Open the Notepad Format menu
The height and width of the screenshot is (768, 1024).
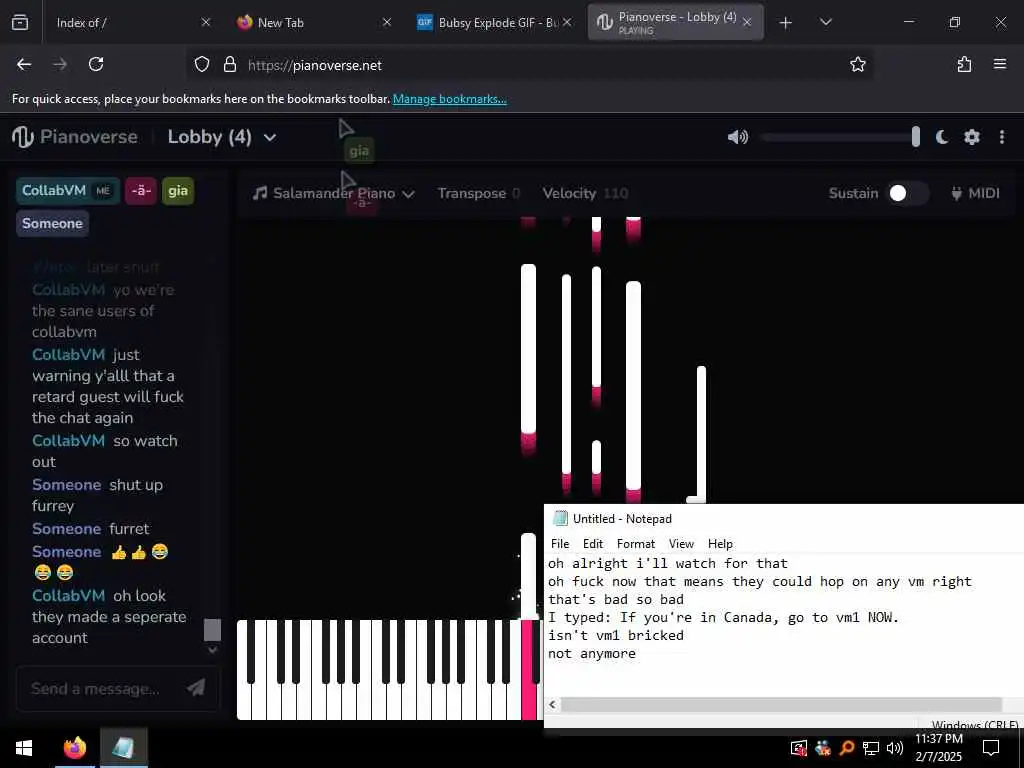[x=635, y=543]
